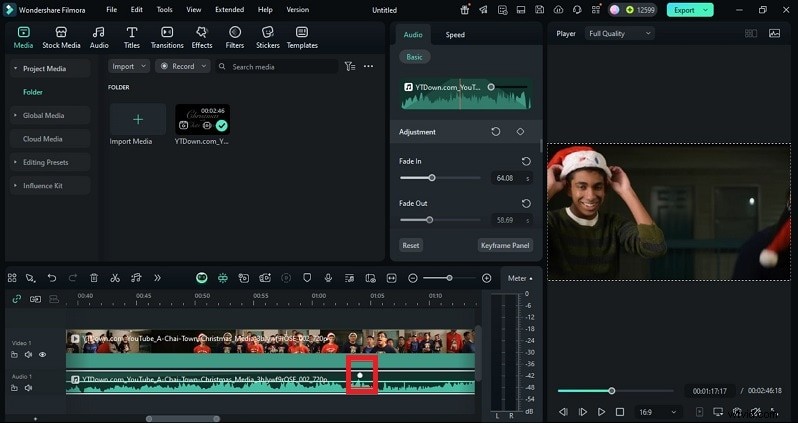798x424 pixels.
Task: Toggle Video 1 track visibility eye
Action: [x=43, y=355]
